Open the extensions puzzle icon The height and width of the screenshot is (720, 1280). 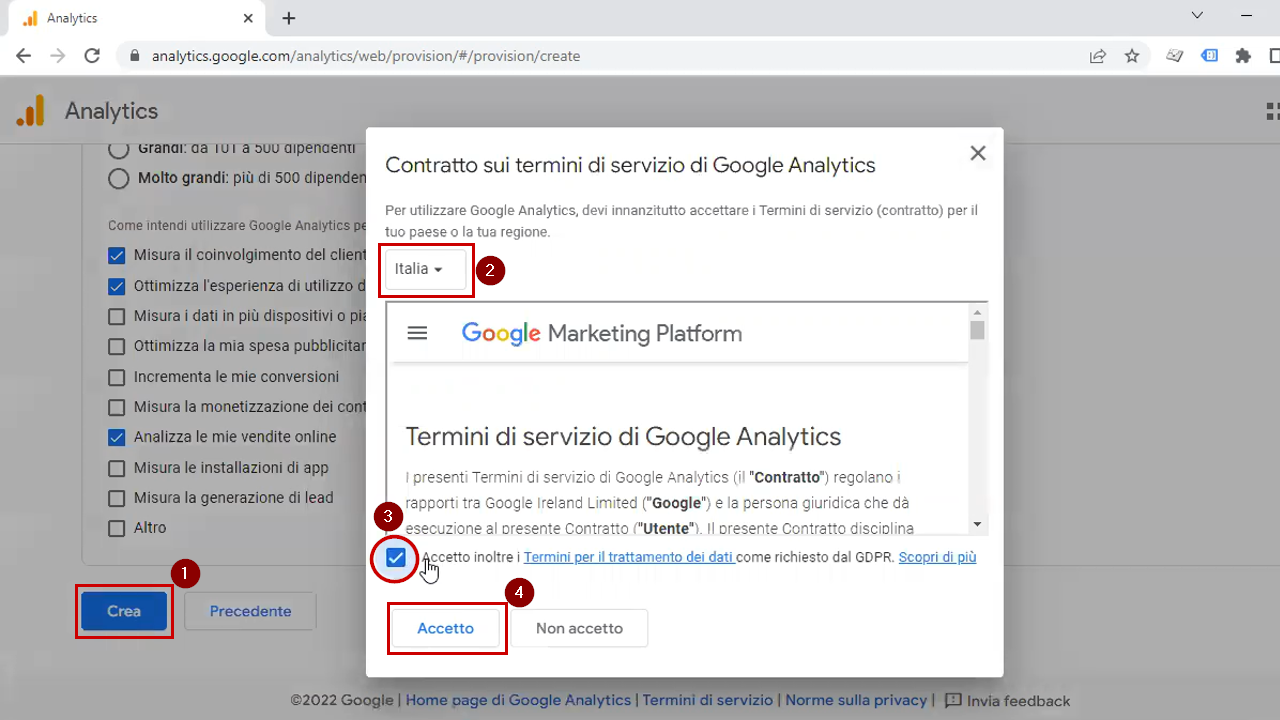[1243, 56]
